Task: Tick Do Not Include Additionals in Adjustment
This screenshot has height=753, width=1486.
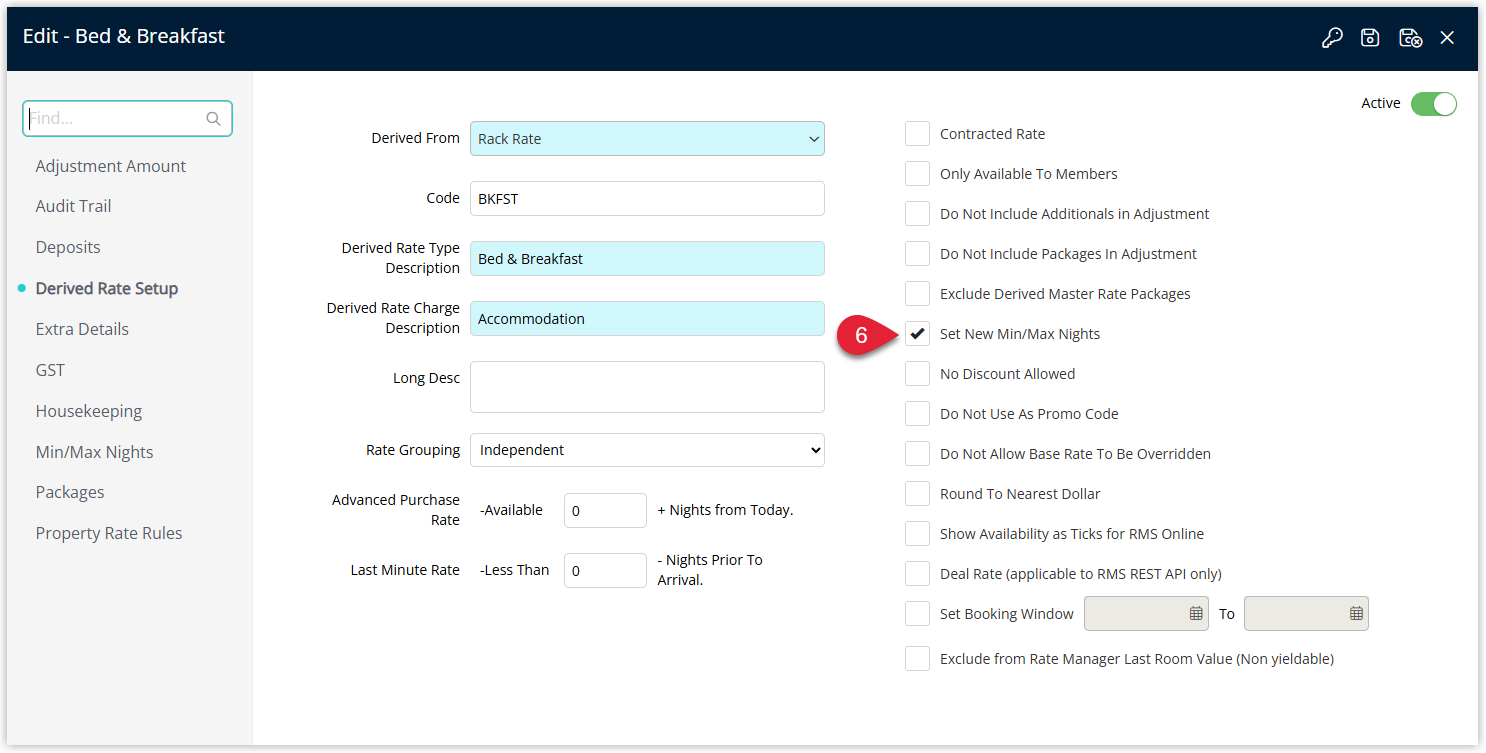Action: [917, 214]
